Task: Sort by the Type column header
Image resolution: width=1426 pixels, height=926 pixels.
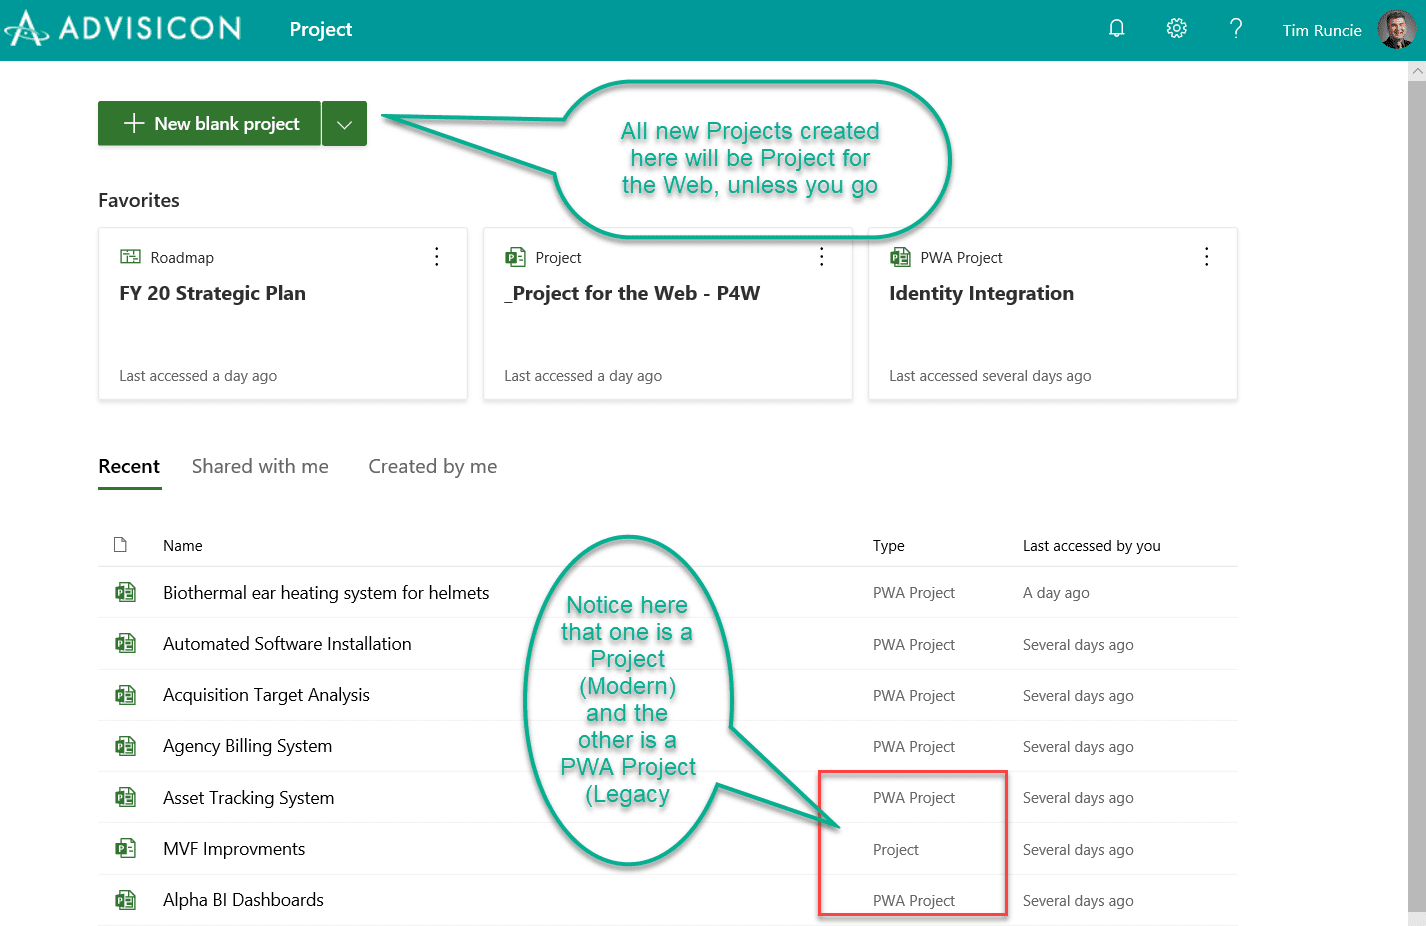Action: pos(889,546)
